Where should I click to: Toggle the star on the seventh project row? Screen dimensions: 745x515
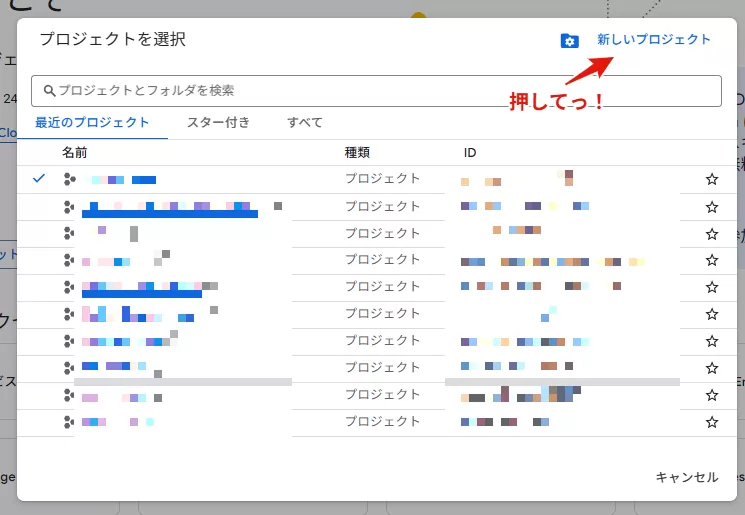click(x=712, y=341)
